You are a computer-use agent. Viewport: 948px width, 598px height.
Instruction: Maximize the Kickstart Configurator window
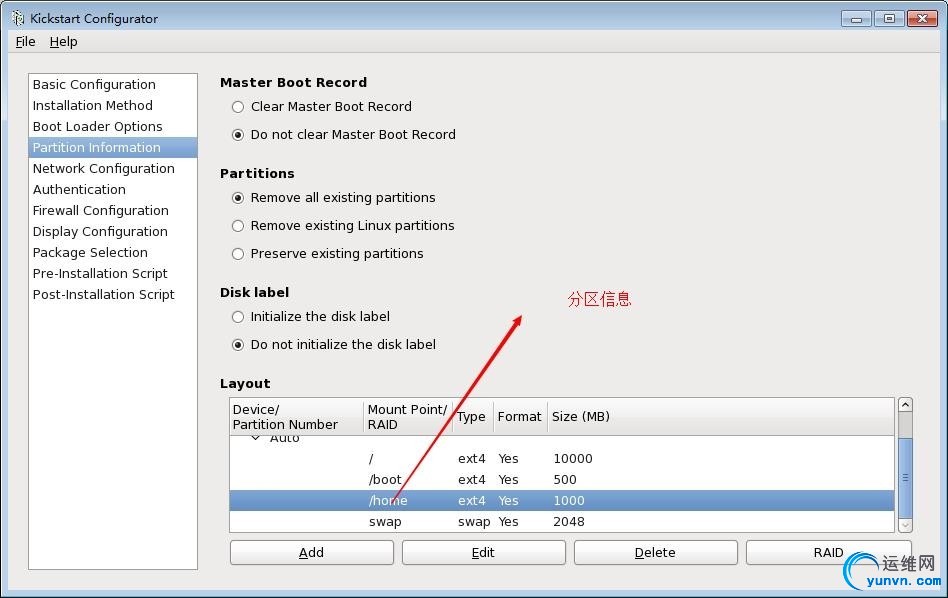click(x=889, y=19)
